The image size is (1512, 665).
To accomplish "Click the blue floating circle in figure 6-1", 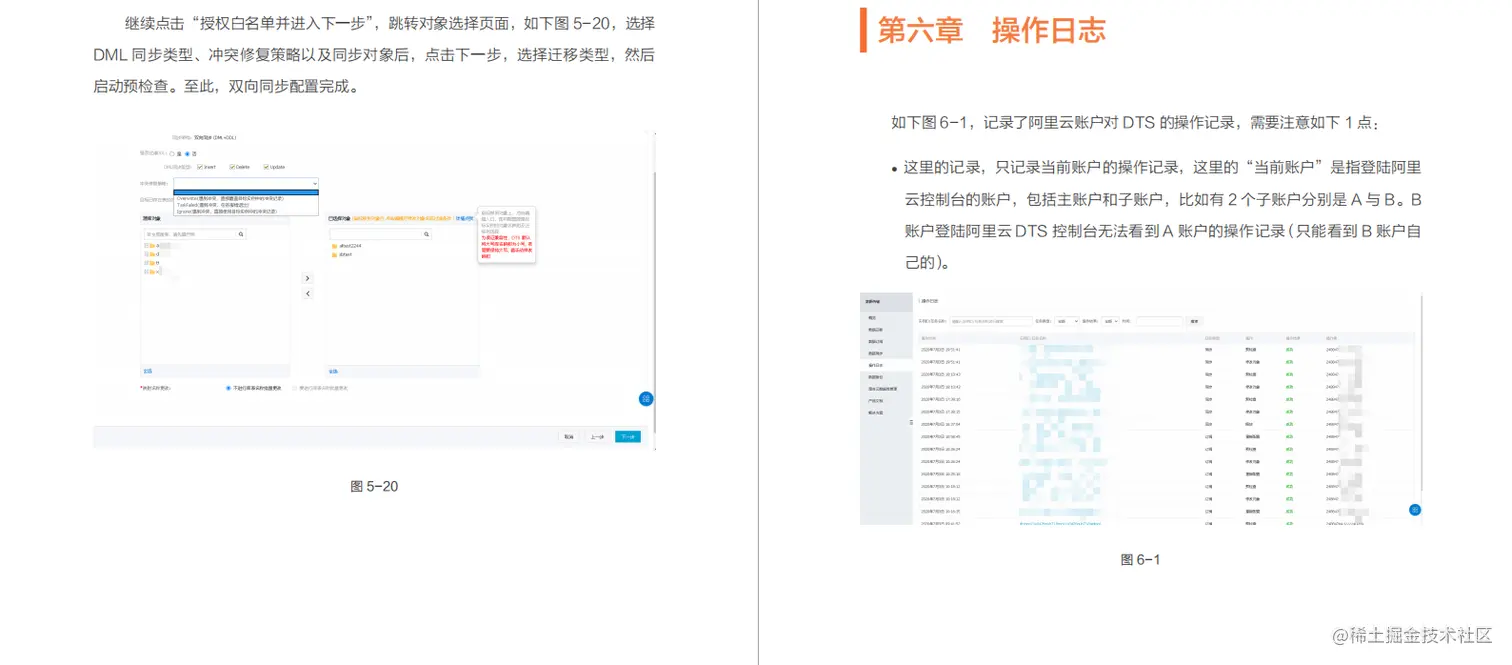I will [x=1414, y=510].
